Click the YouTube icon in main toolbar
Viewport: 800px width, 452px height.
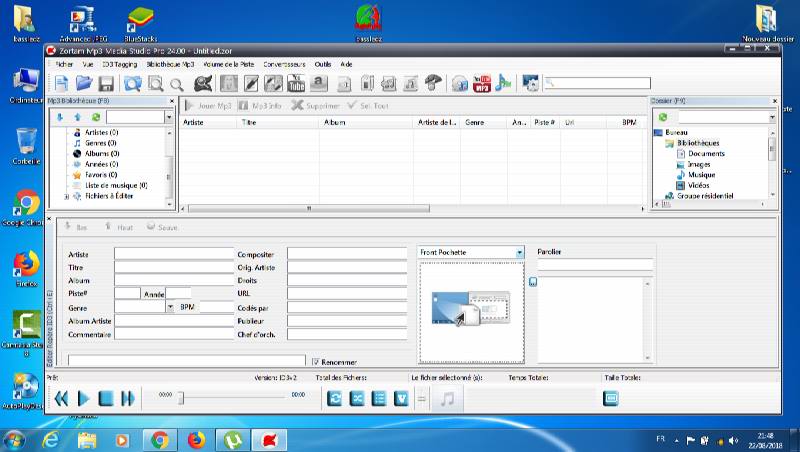point(295,83)
